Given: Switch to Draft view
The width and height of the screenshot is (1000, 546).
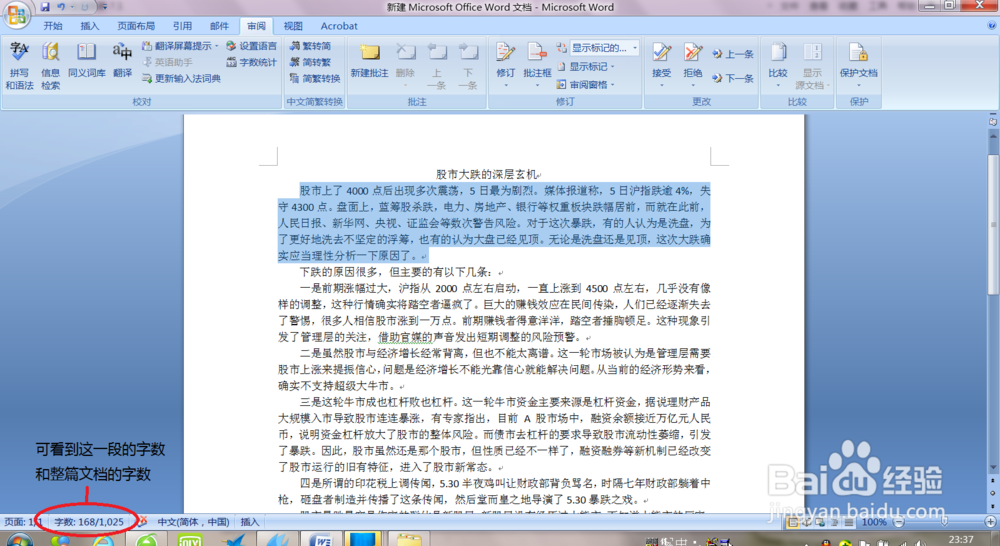Looking at the screenshot, I should click(848, 522).
